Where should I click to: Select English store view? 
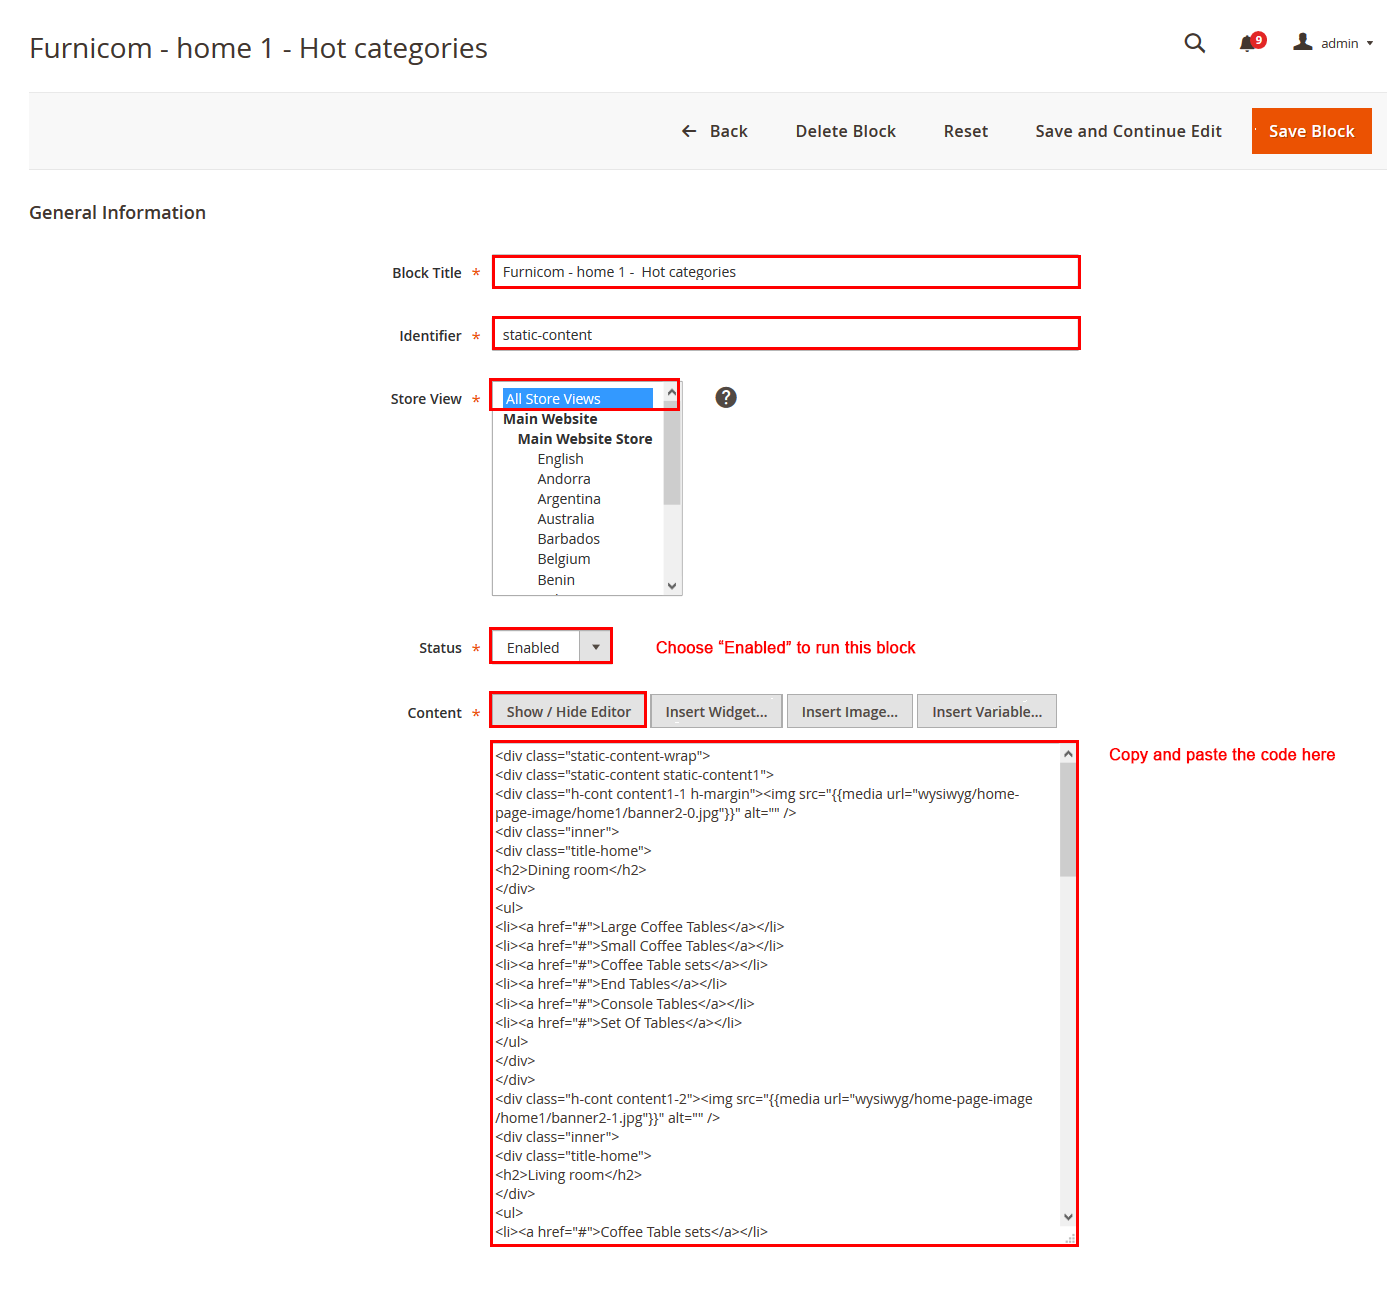[x=560, y=459]
